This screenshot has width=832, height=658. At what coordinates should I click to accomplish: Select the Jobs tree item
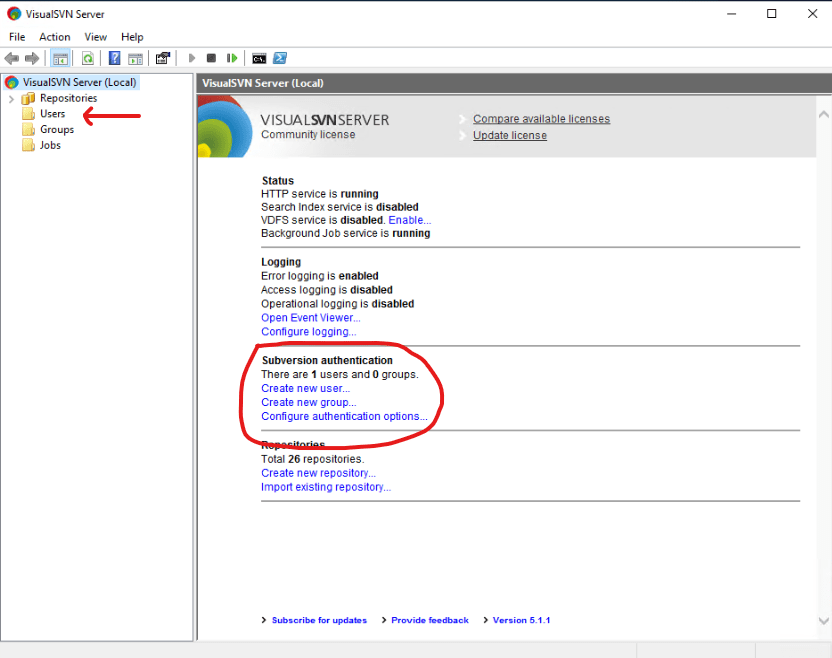point(50,145)
